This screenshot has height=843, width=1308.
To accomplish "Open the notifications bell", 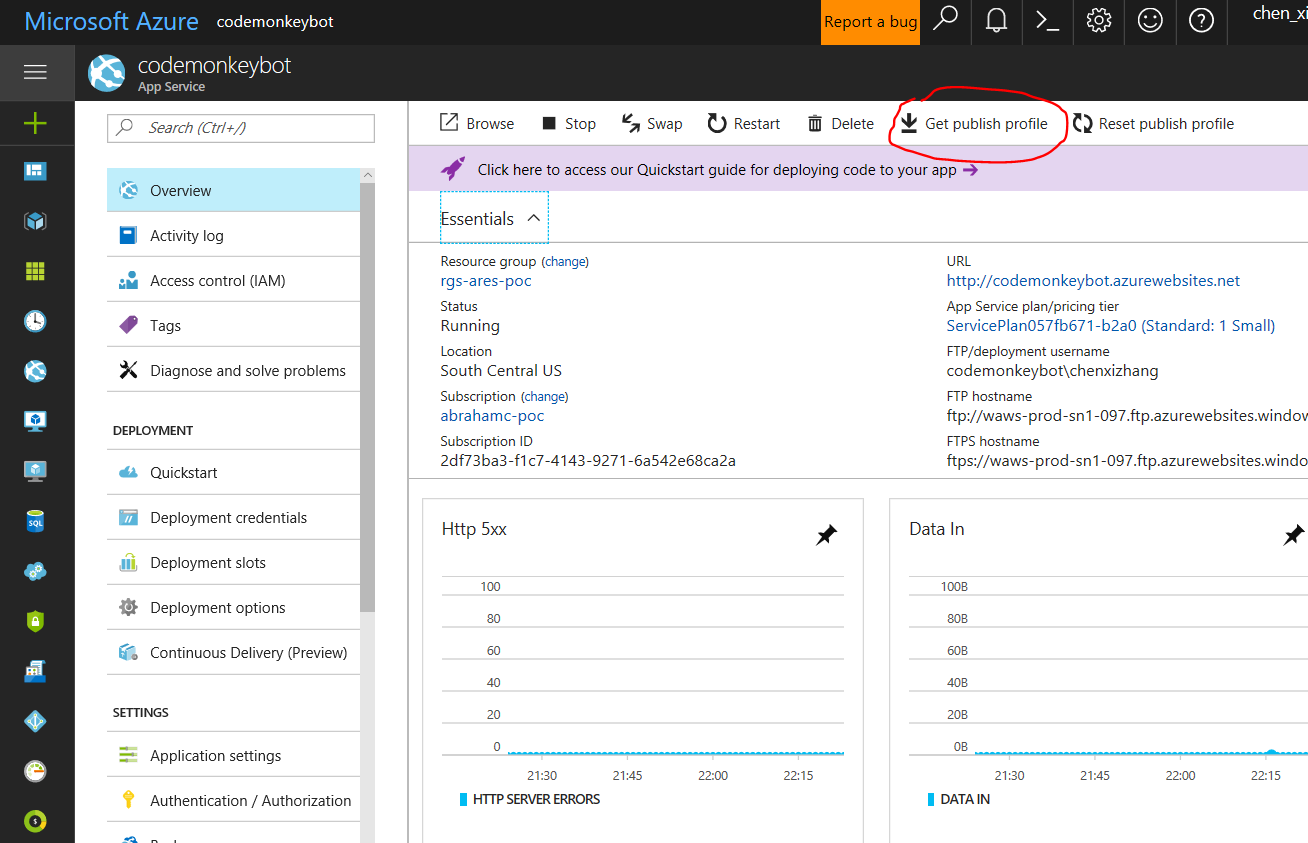I will (x=996, y=21).
